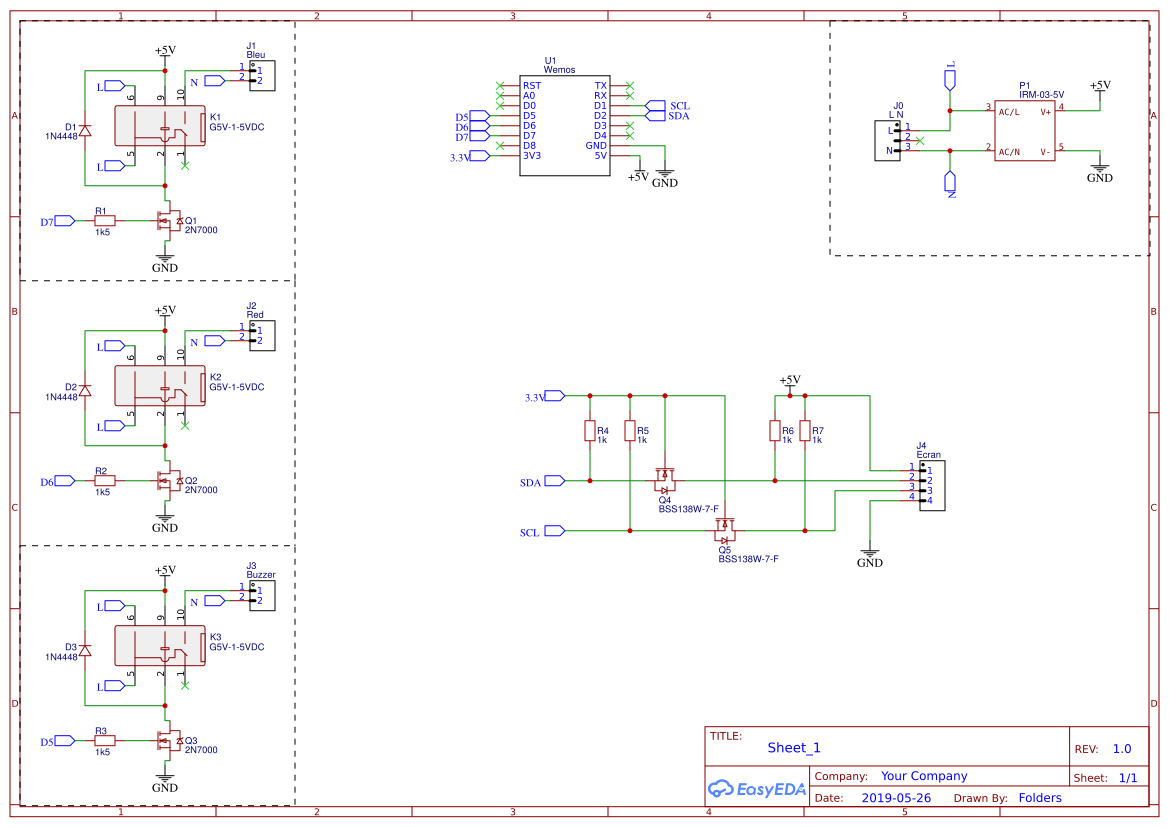Select the Q4 BSS138W-7-F transistor
1169x827 pixels.
click(x=663, y=480)
